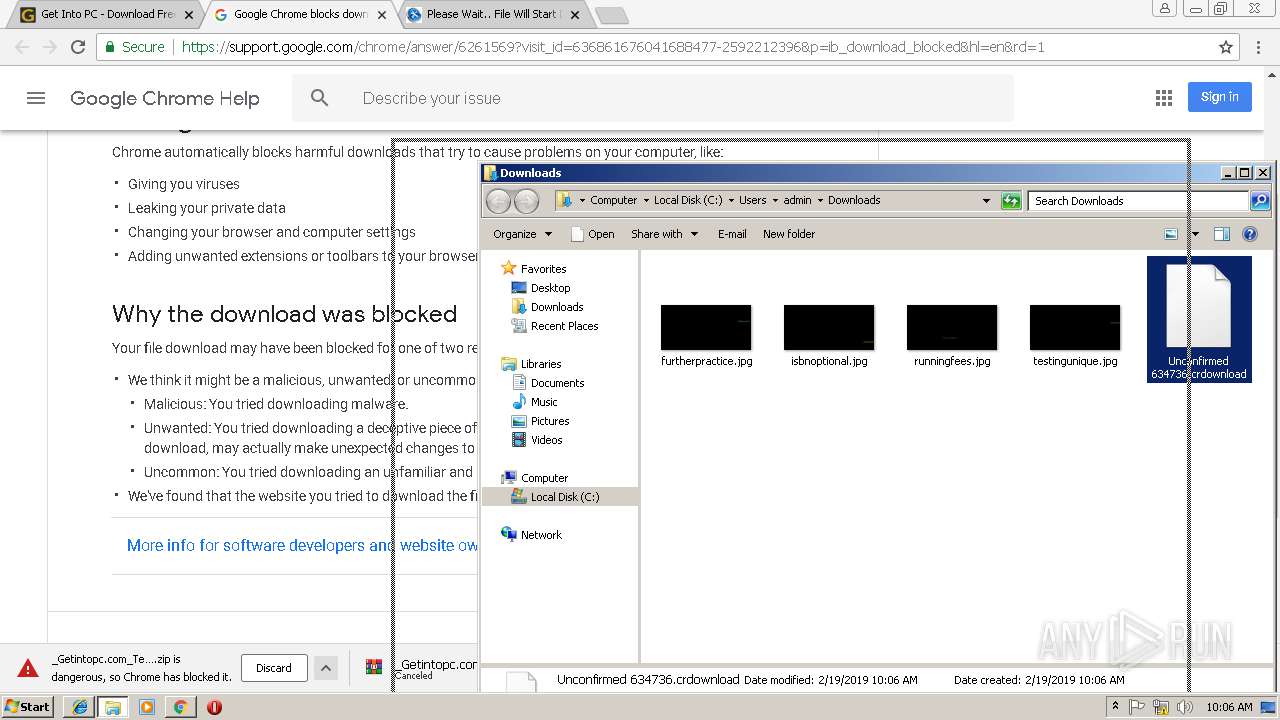Screen dimensions: 1280x720
Task: Launch Internet Explorer from taskbar
Action: (x=80, y=707)
